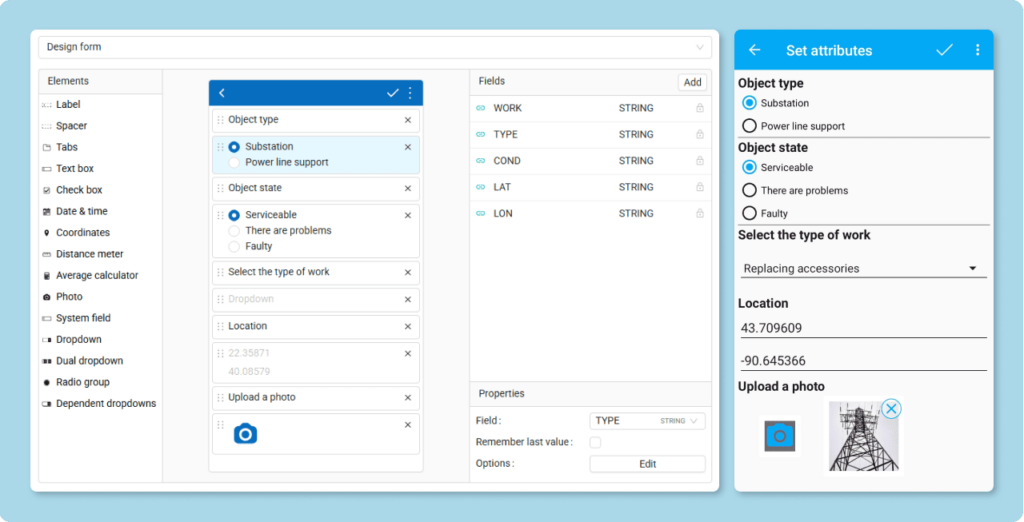The width and height of the screenshot is (1024, 522).
Task: Open the Set attributes overflow menu
Action: coord(978,50)
